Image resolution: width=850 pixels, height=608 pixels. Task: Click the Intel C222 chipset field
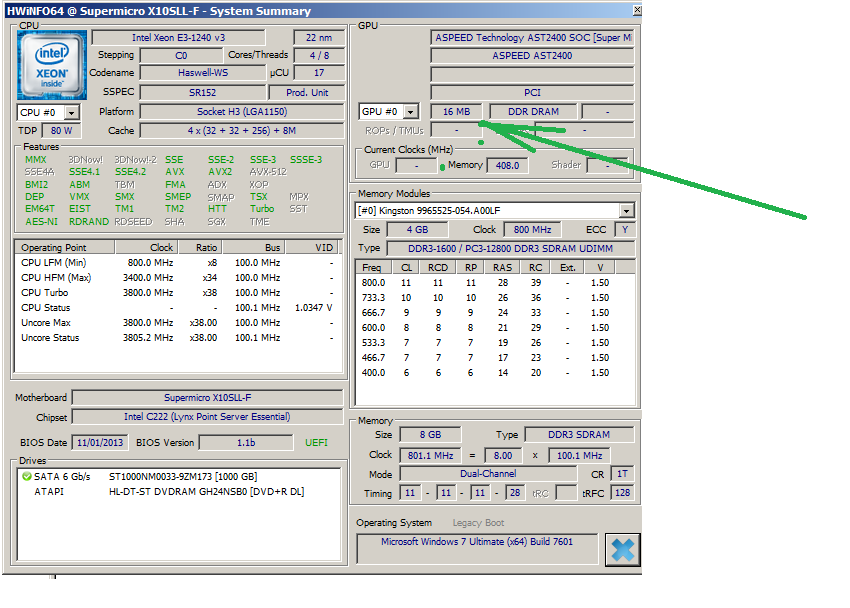(208, 417)
